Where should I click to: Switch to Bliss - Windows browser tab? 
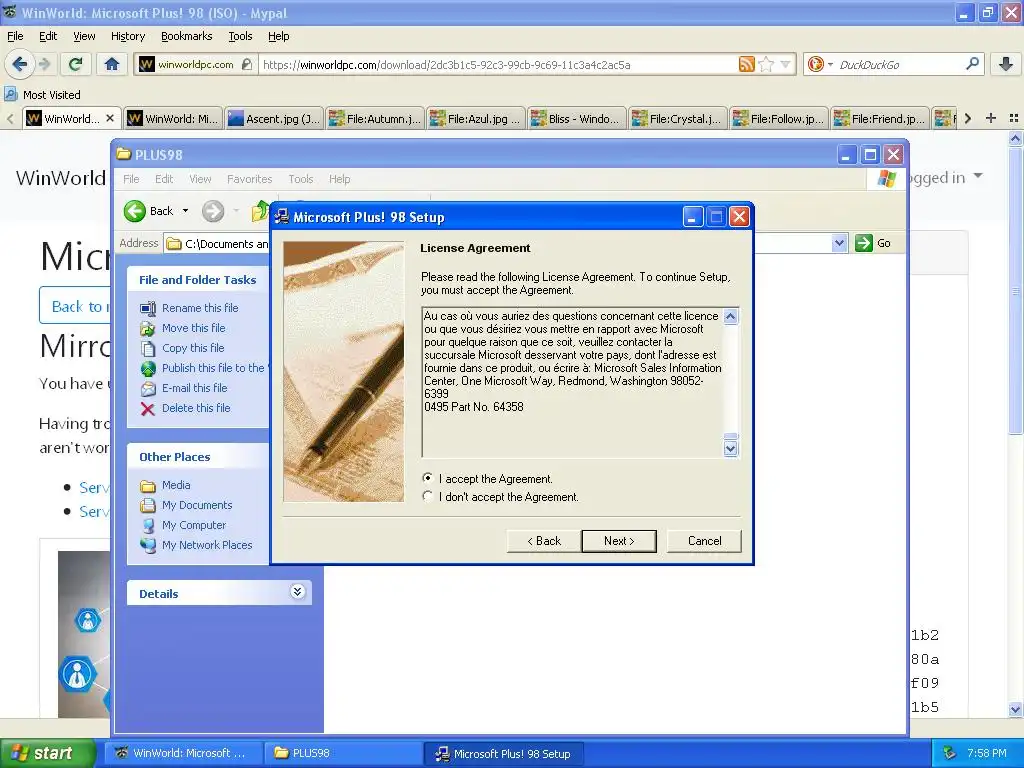point(577,118)
